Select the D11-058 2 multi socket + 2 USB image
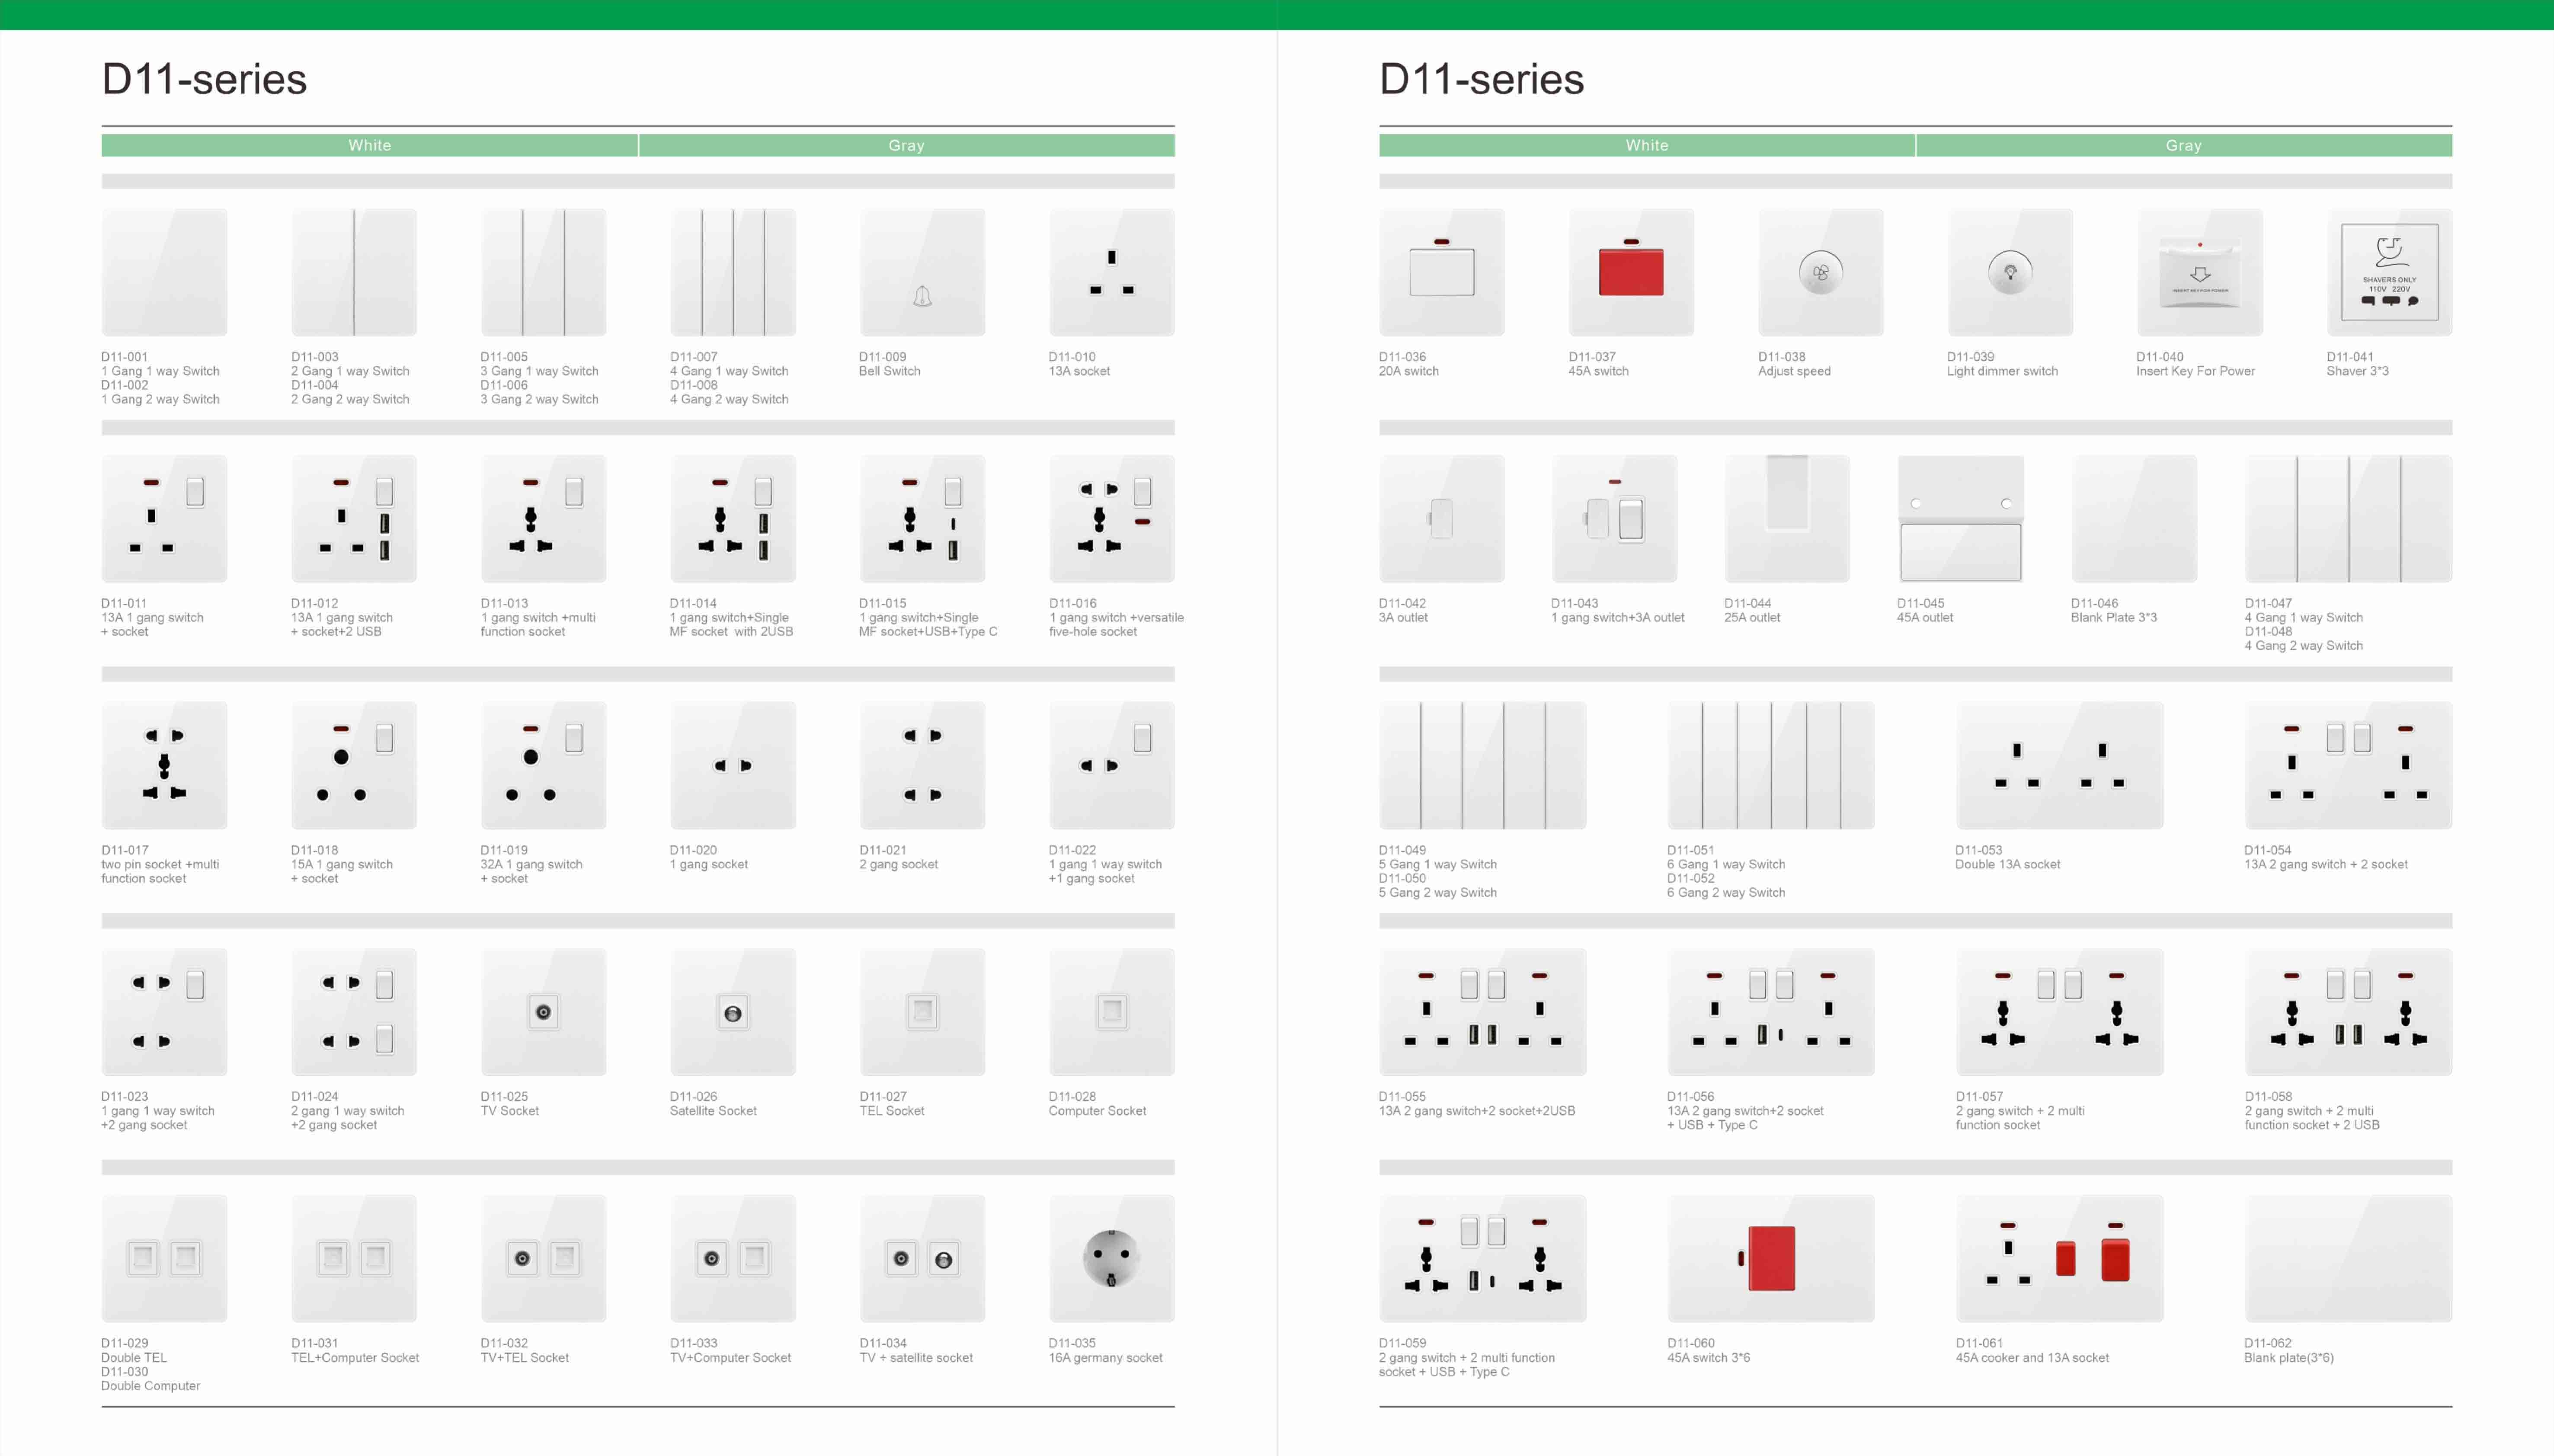The width and height of the screenshot is (2554, 1456). click(x=2348, y=1012)
